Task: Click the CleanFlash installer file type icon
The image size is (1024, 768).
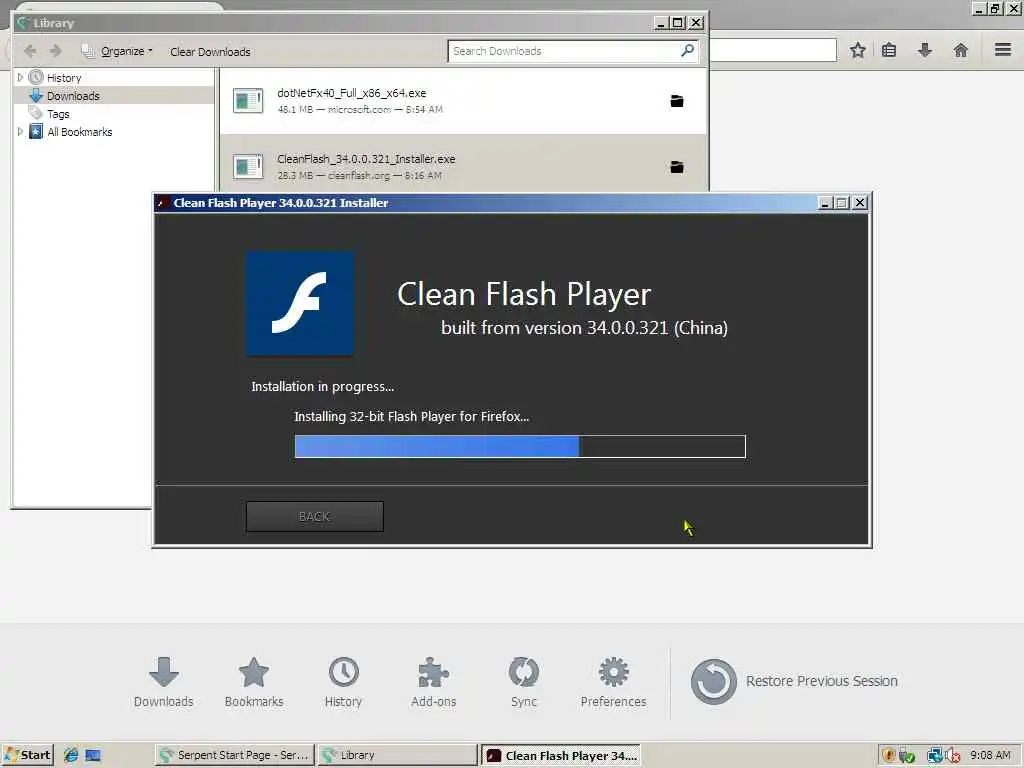Action: click(x=248, y=167)
